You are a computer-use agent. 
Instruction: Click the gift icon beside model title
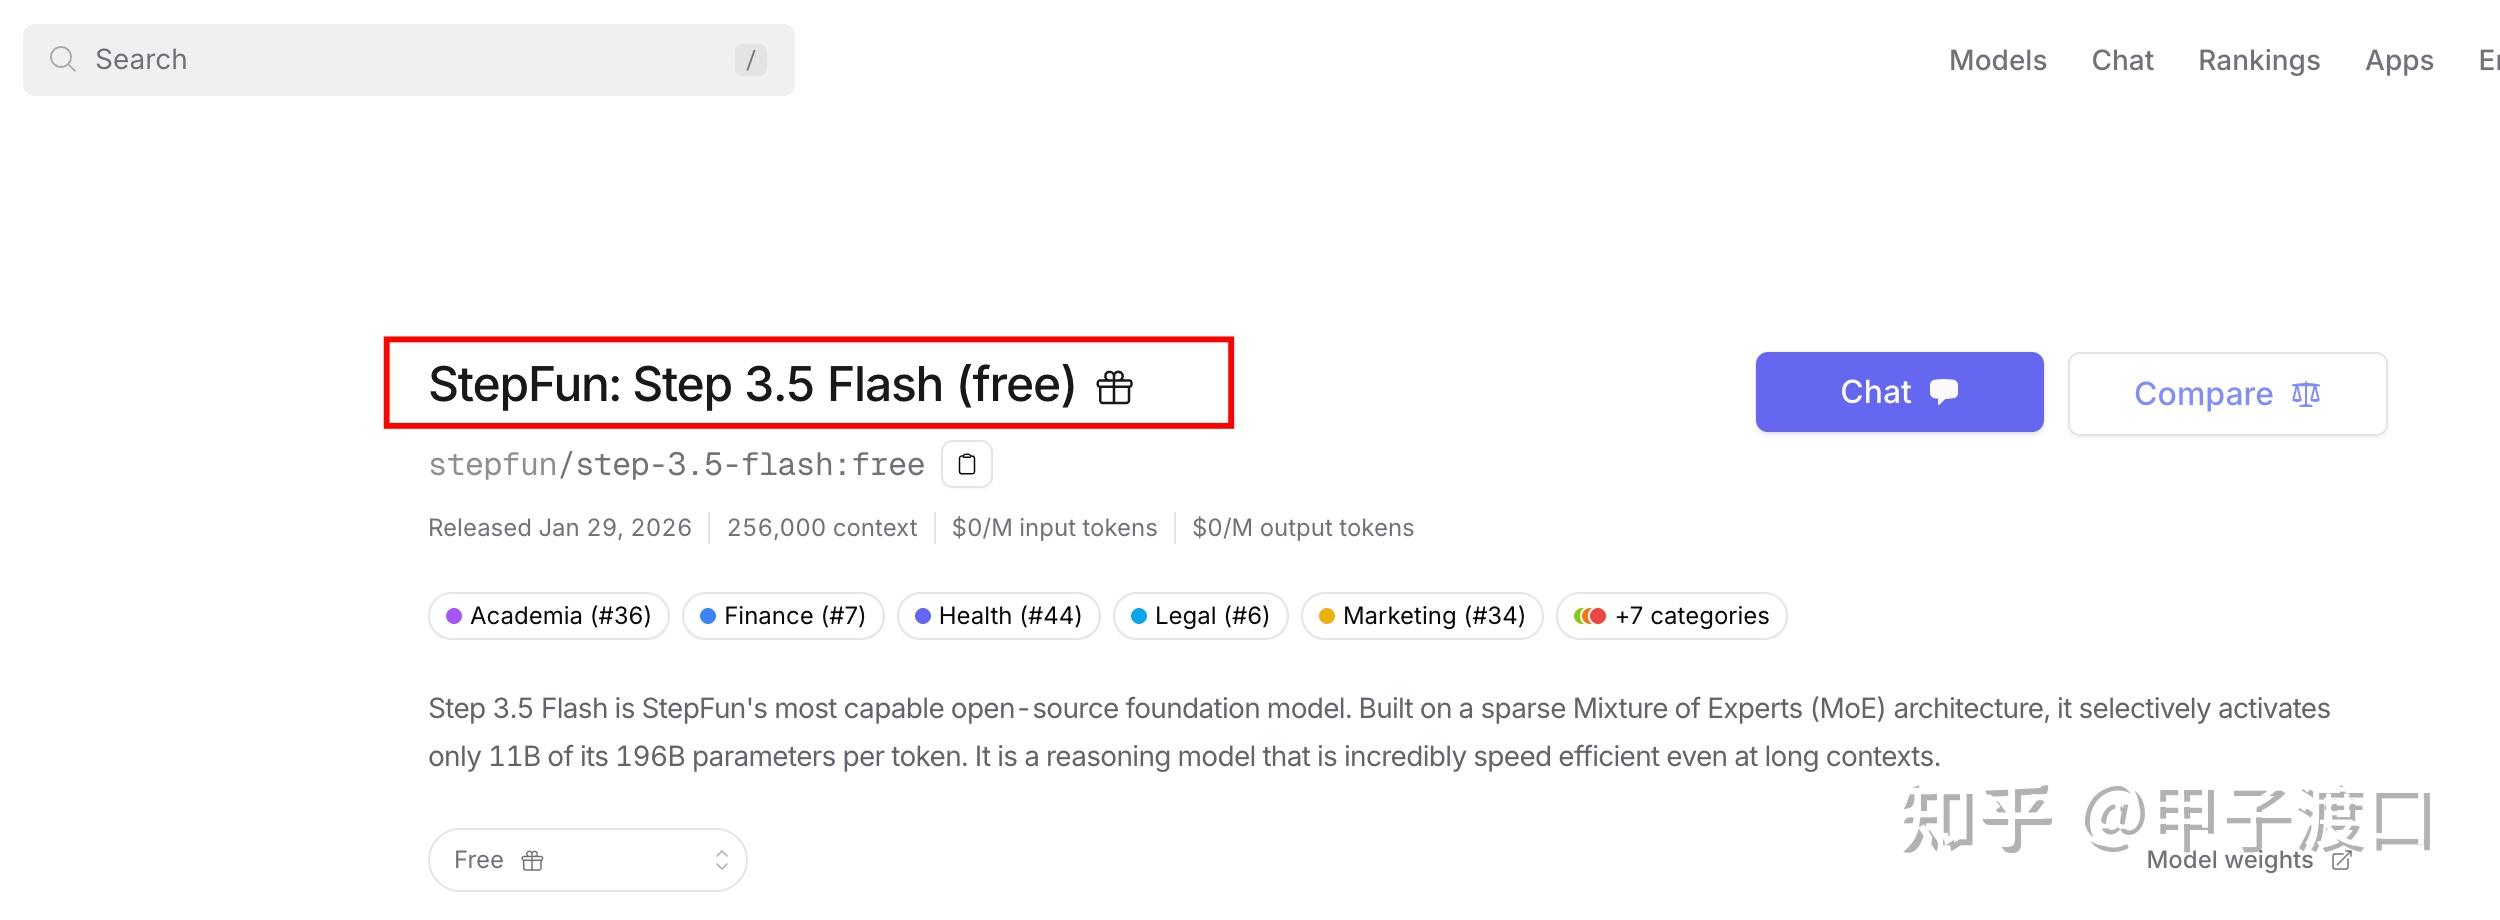1114,387
